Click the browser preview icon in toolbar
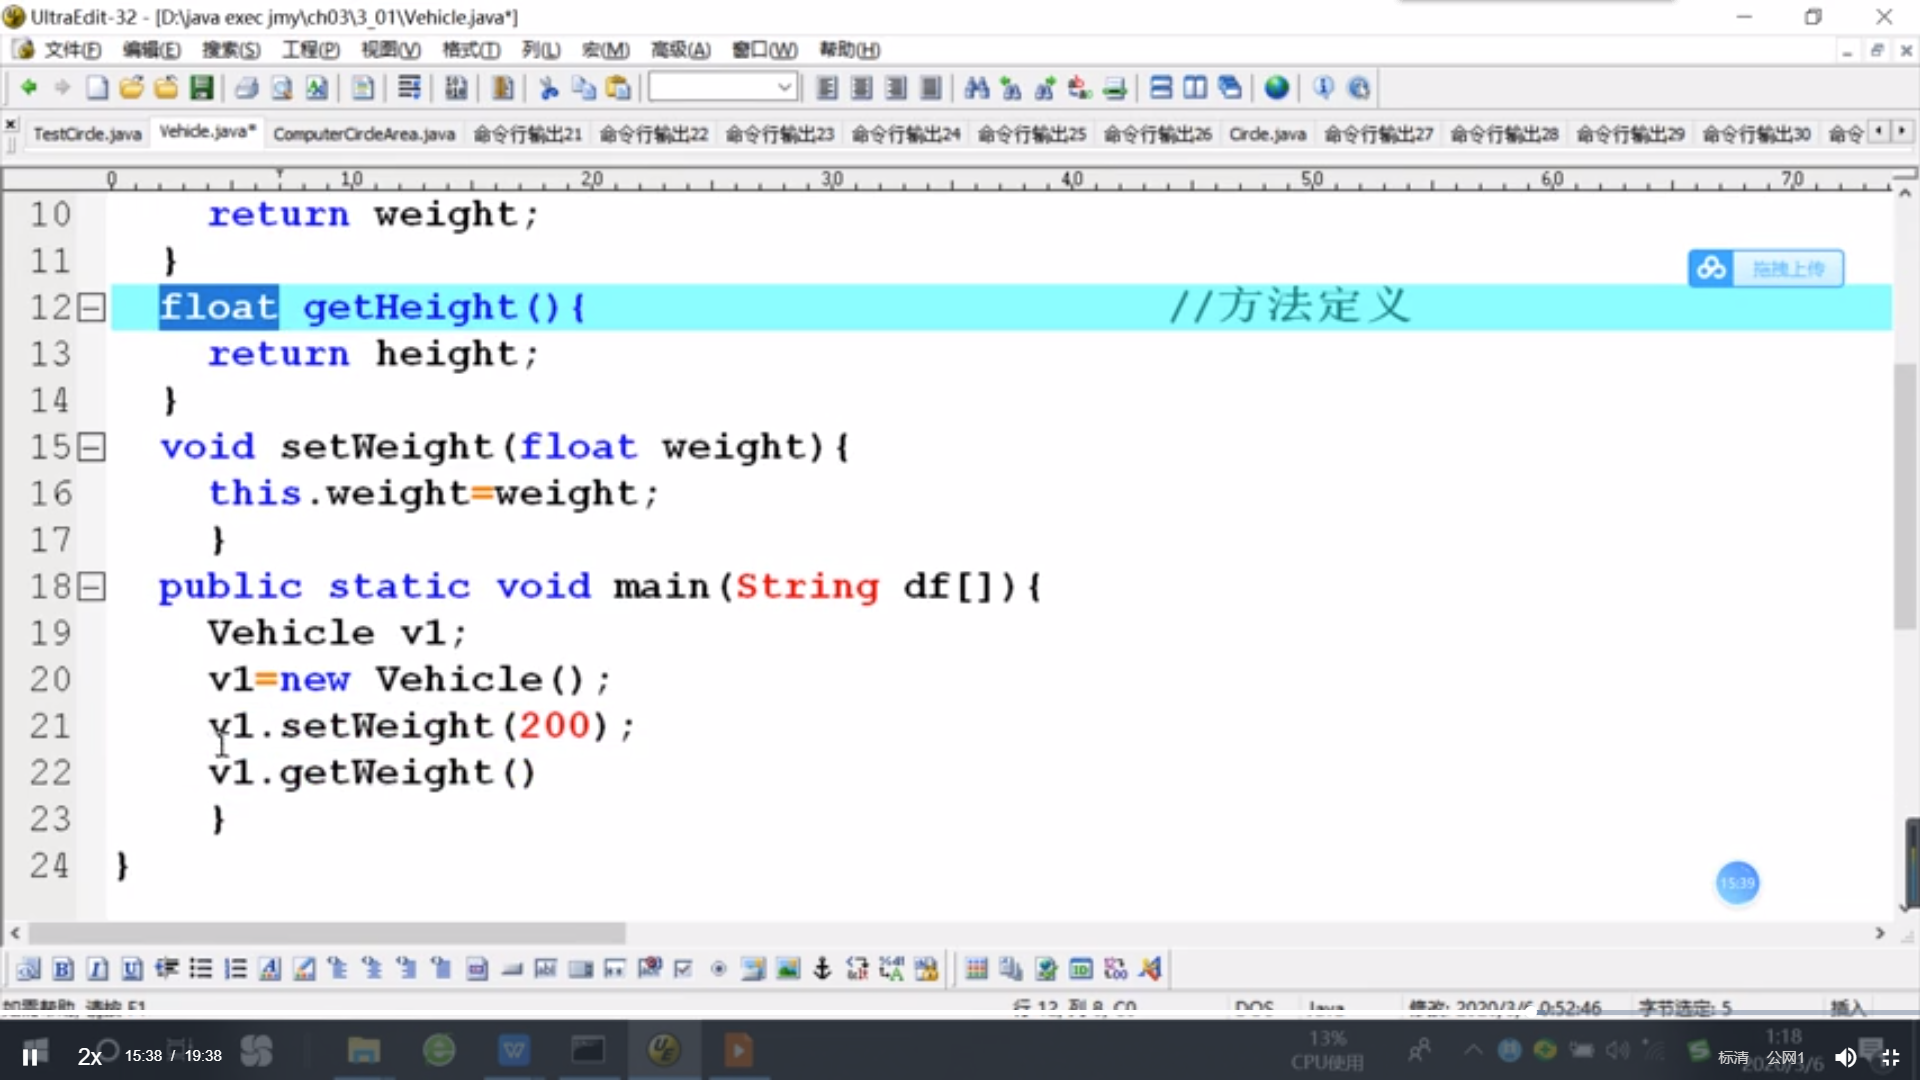This screenshot has width=1920, height=1080. pyautogui.click(x=1275, y=87)
